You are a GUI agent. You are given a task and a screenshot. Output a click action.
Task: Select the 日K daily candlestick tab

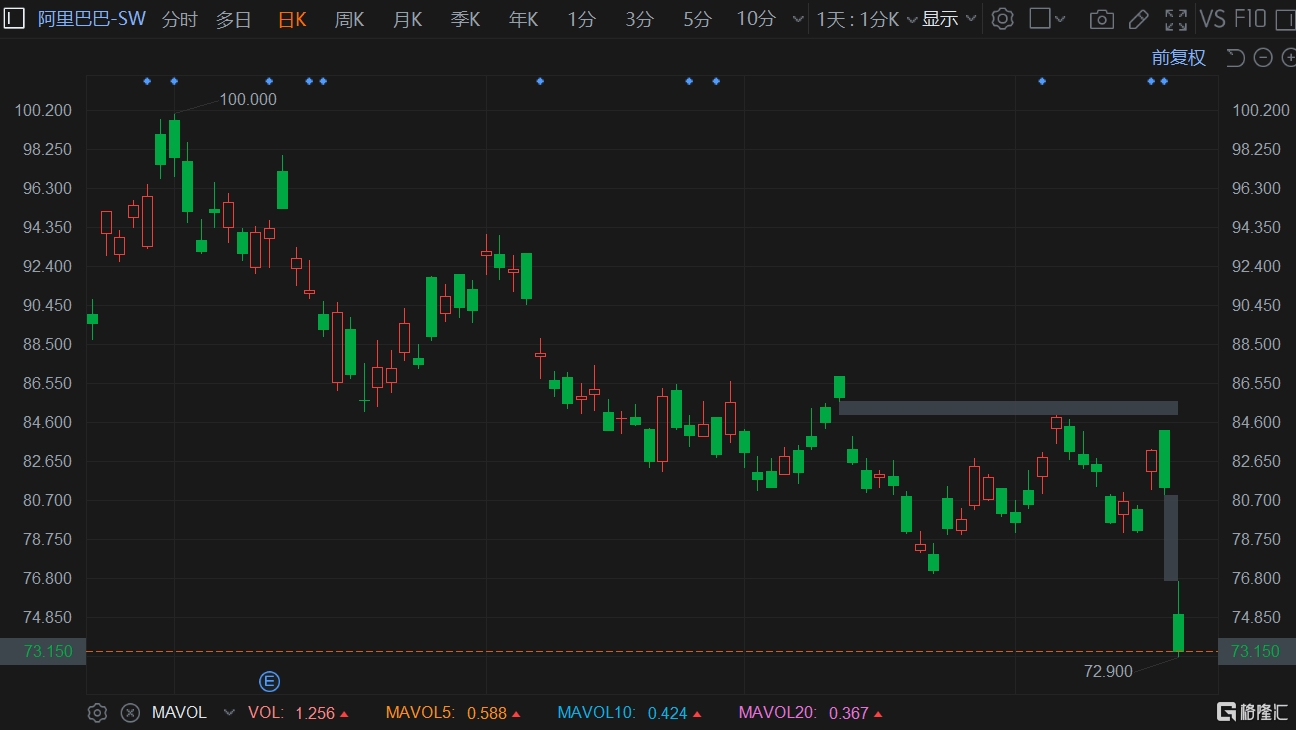click(x=292, y=19)
